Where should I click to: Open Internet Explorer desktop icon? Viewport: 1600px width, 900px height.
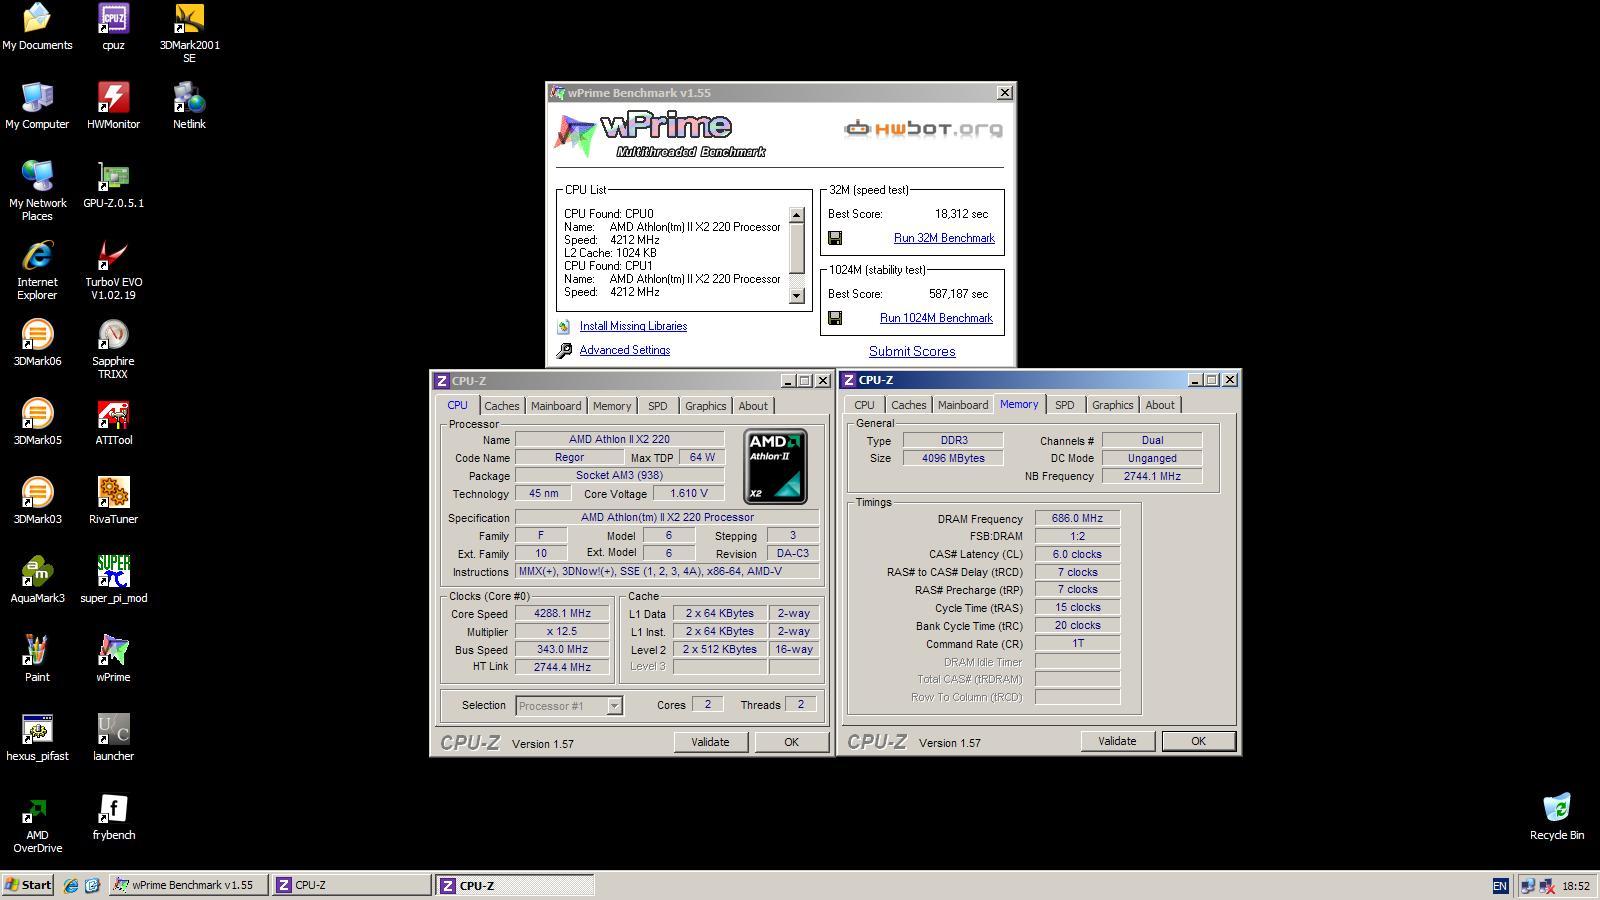(37, 270)
